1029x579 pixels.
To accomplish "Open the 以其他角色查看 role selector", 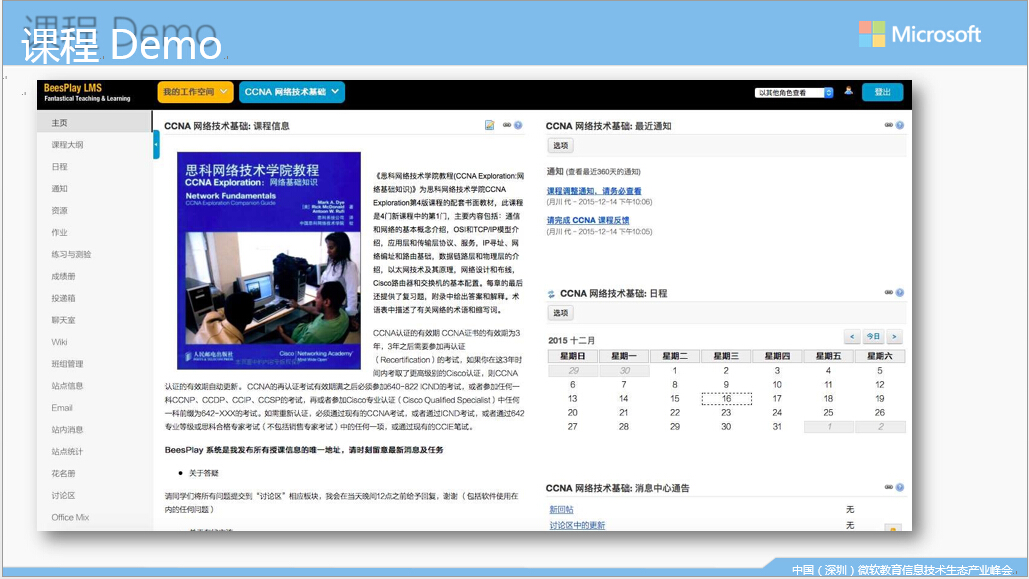I will click(x=794, y=93).
